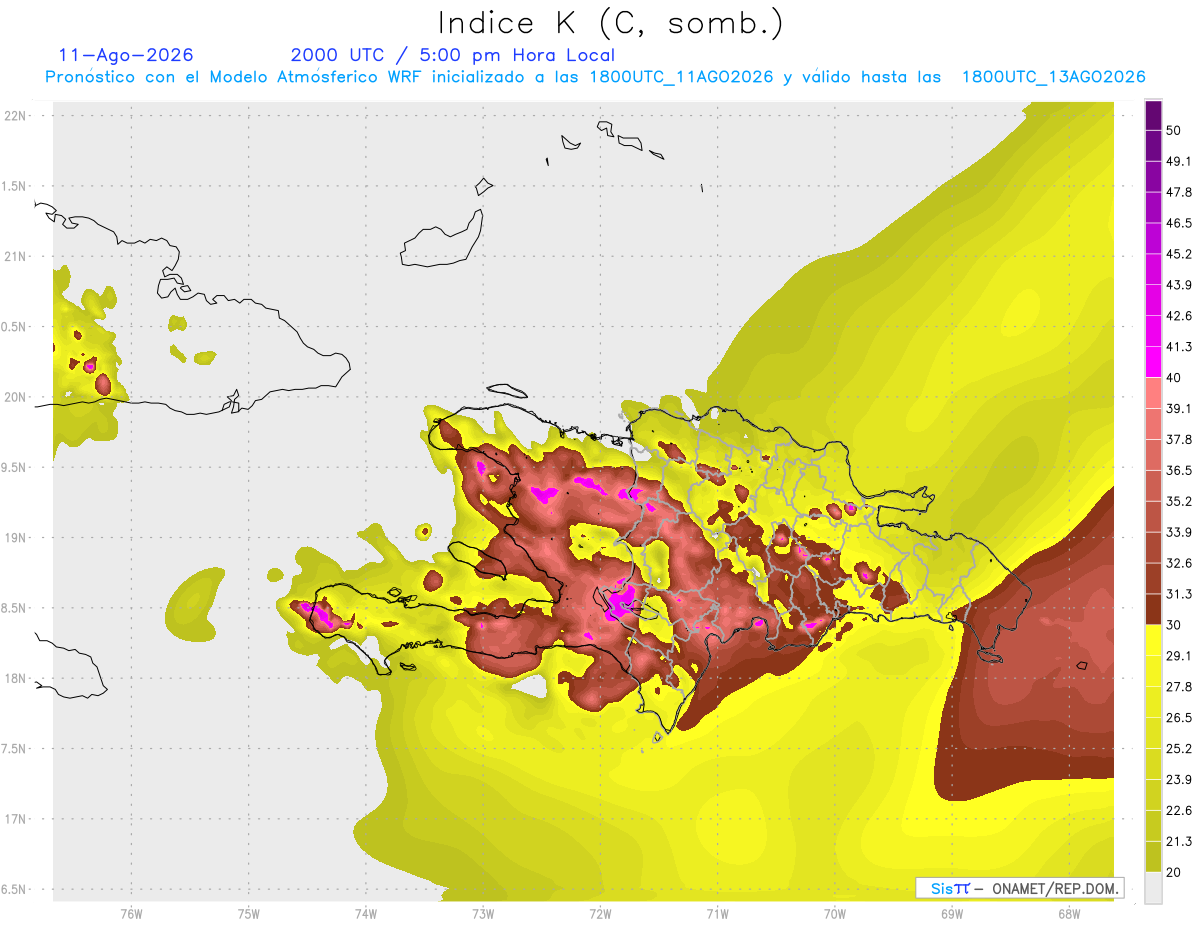This screenshot has height=927, width=1200.
Task: Click the "Pronóstico con el Modelo Atmosférico WRF" line
Action: 595,77
